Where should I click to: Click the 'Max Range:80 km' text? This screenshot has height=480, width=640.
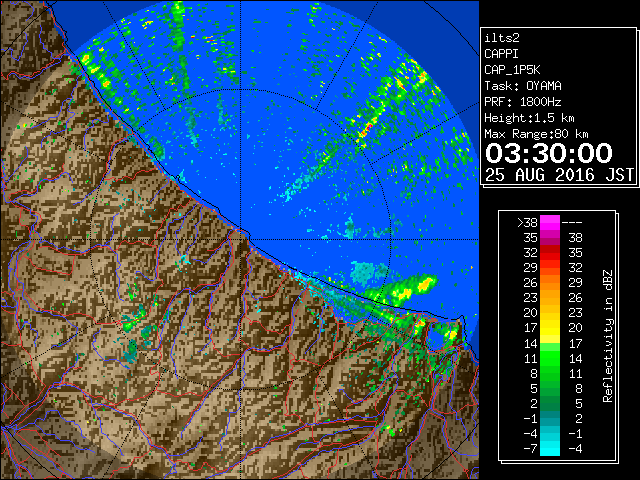536,134
